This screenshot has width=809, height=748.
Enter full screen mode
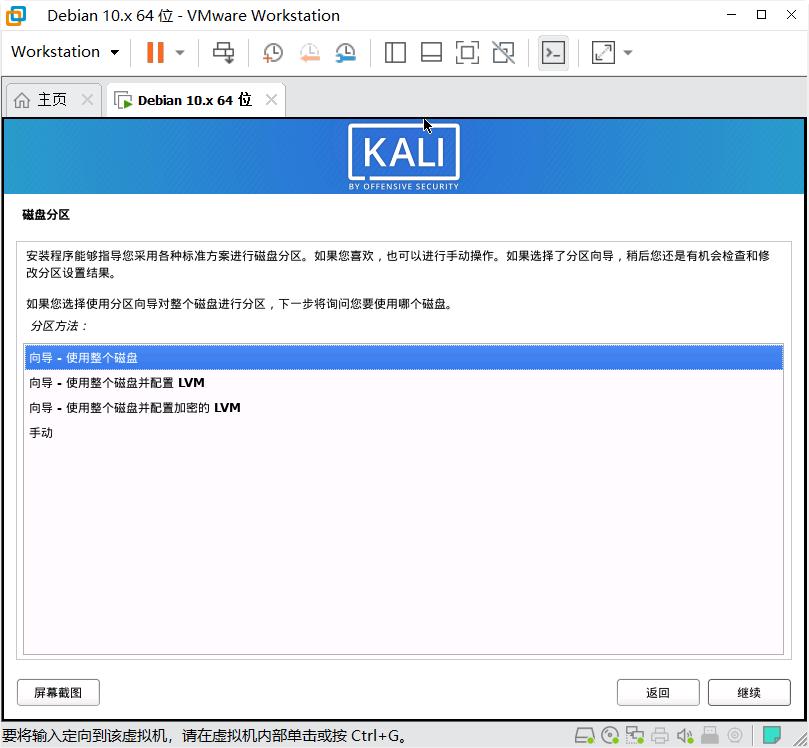point(467,53)
